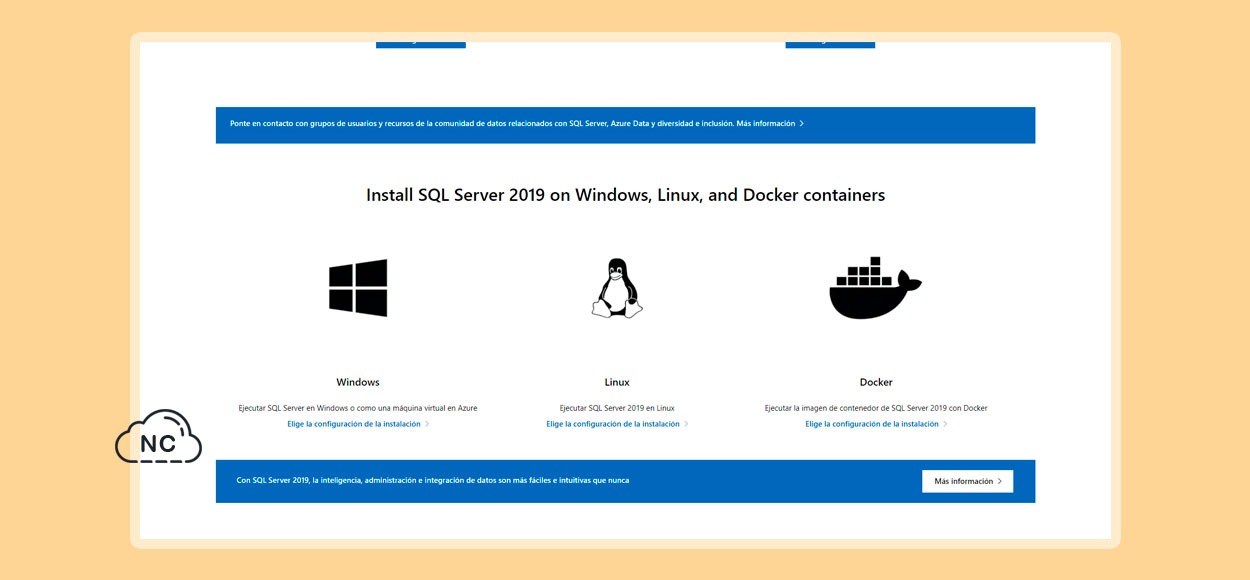
Task: Click the 'Linux' heading text
Action: point(617,382)
